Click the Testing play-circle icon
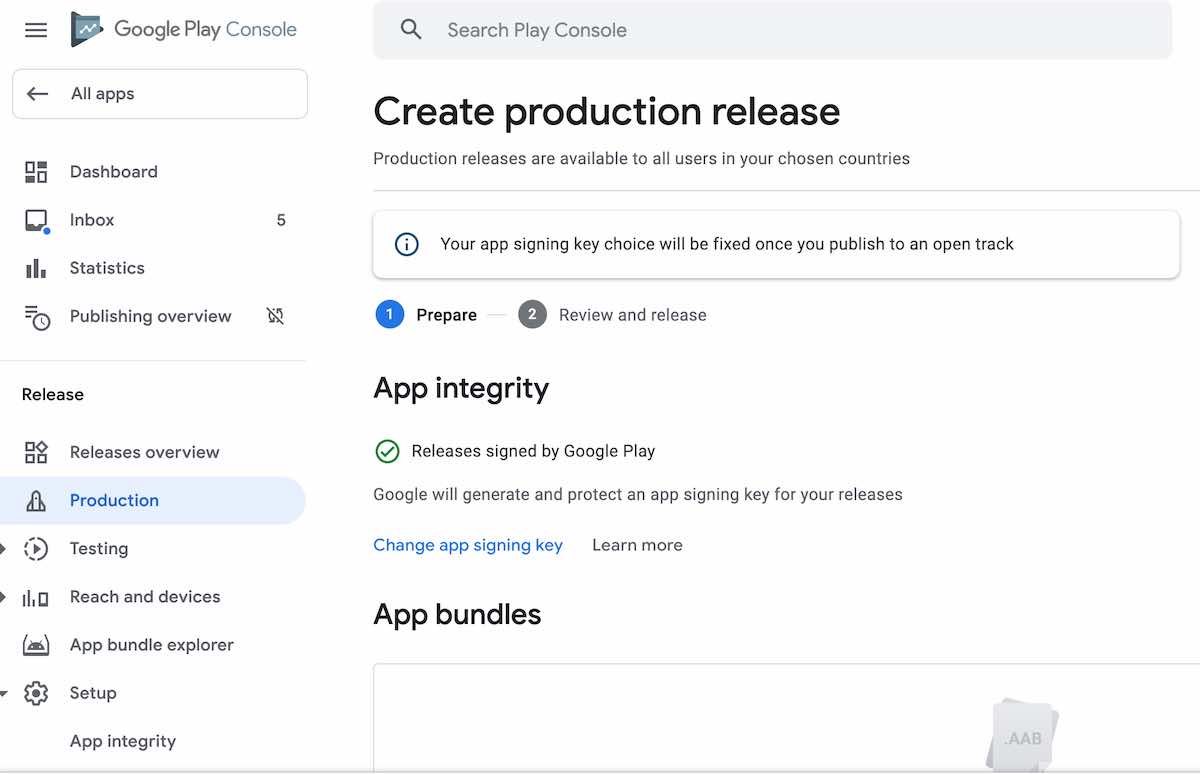1200x774 pixels. pos(36,549)
